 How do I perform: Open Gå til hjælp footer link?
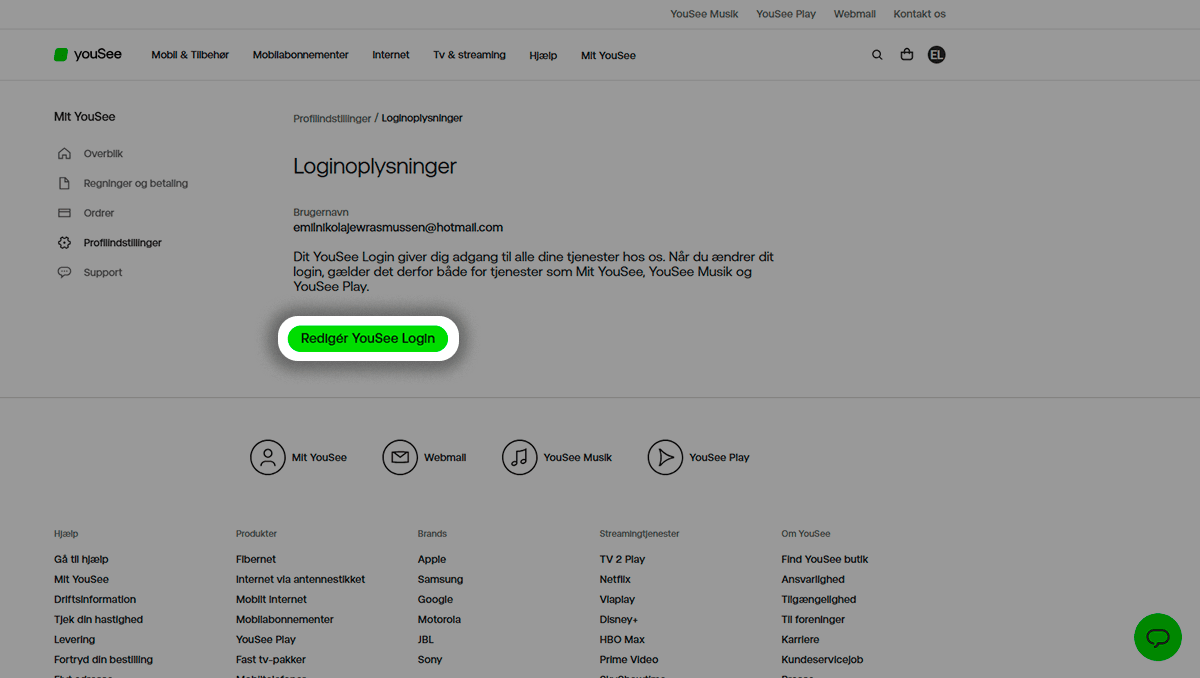pyautogui.click(x=81, y=559)
